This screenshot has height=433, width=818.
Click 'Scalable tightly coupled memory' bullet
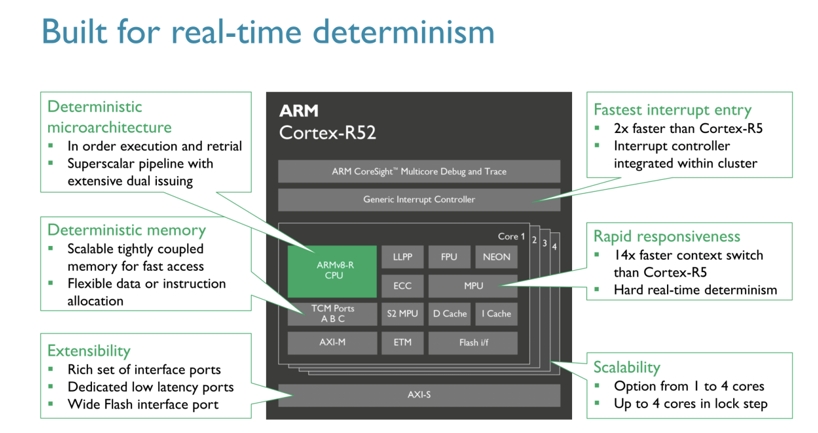click(x=135, y=258)
